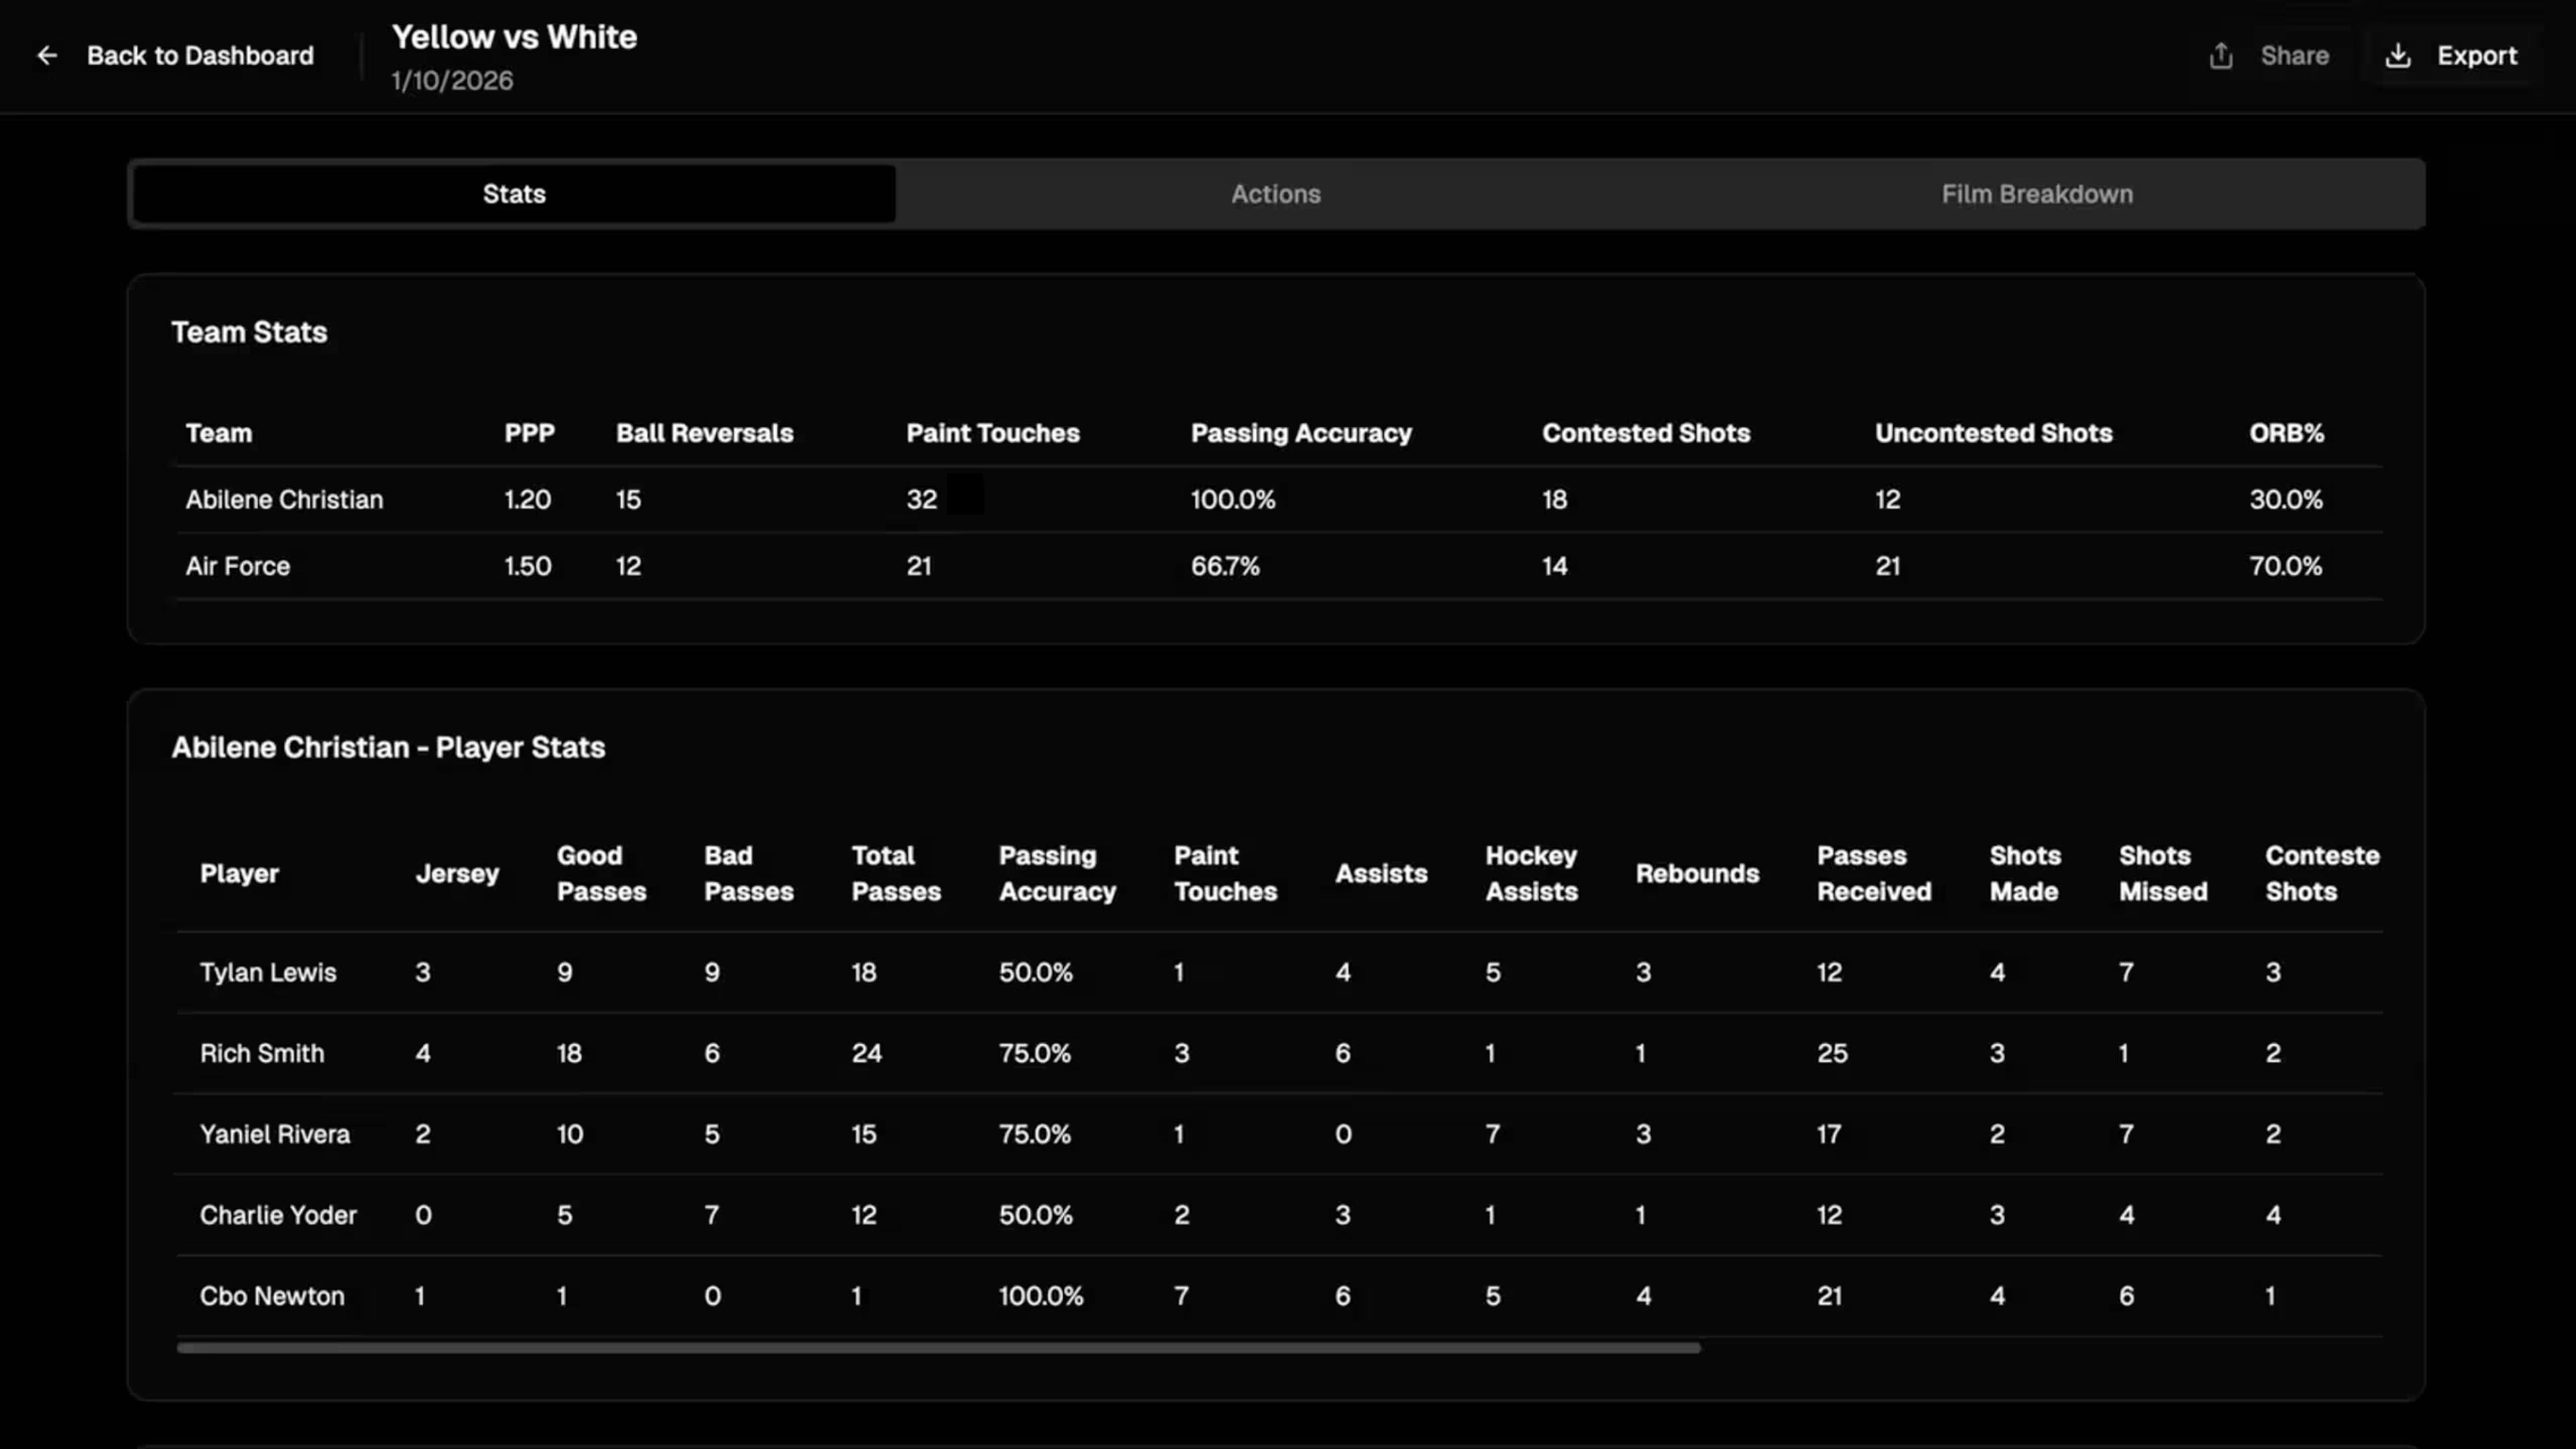Select the Air Force team row name
The width and height of the screenshot is (2576, 1449).
point(238,566)
